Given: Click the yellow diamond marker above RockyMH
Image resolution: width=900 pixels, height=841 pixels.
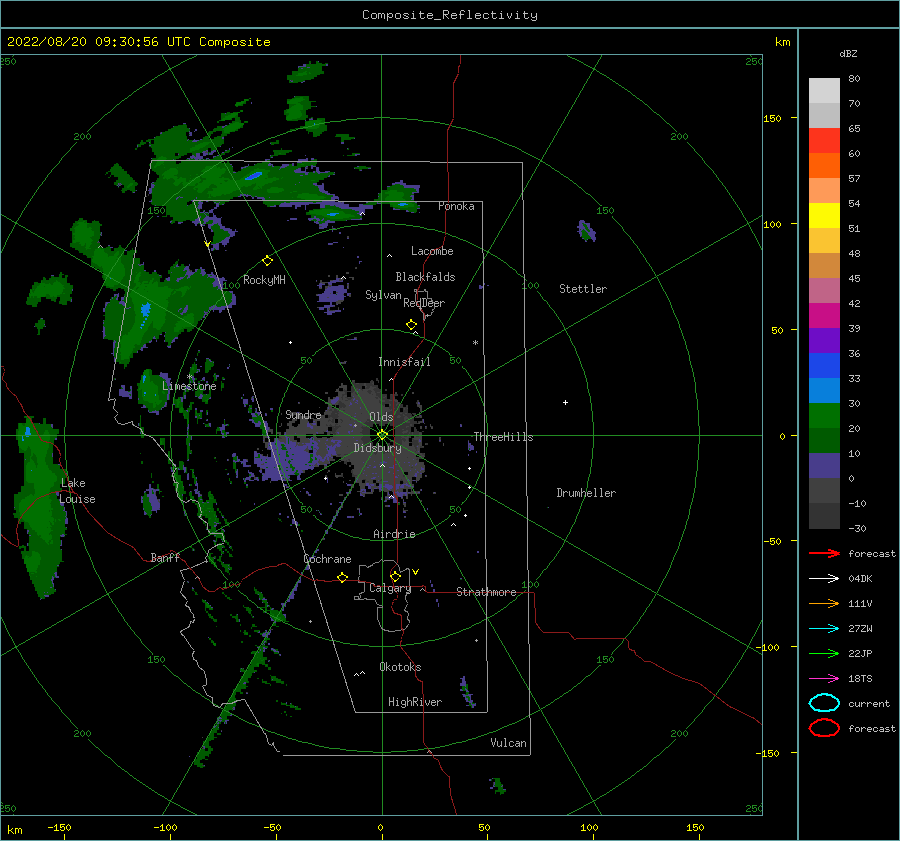Looking at the screenshot, I should pyautogui.click(x=267, y=261).
